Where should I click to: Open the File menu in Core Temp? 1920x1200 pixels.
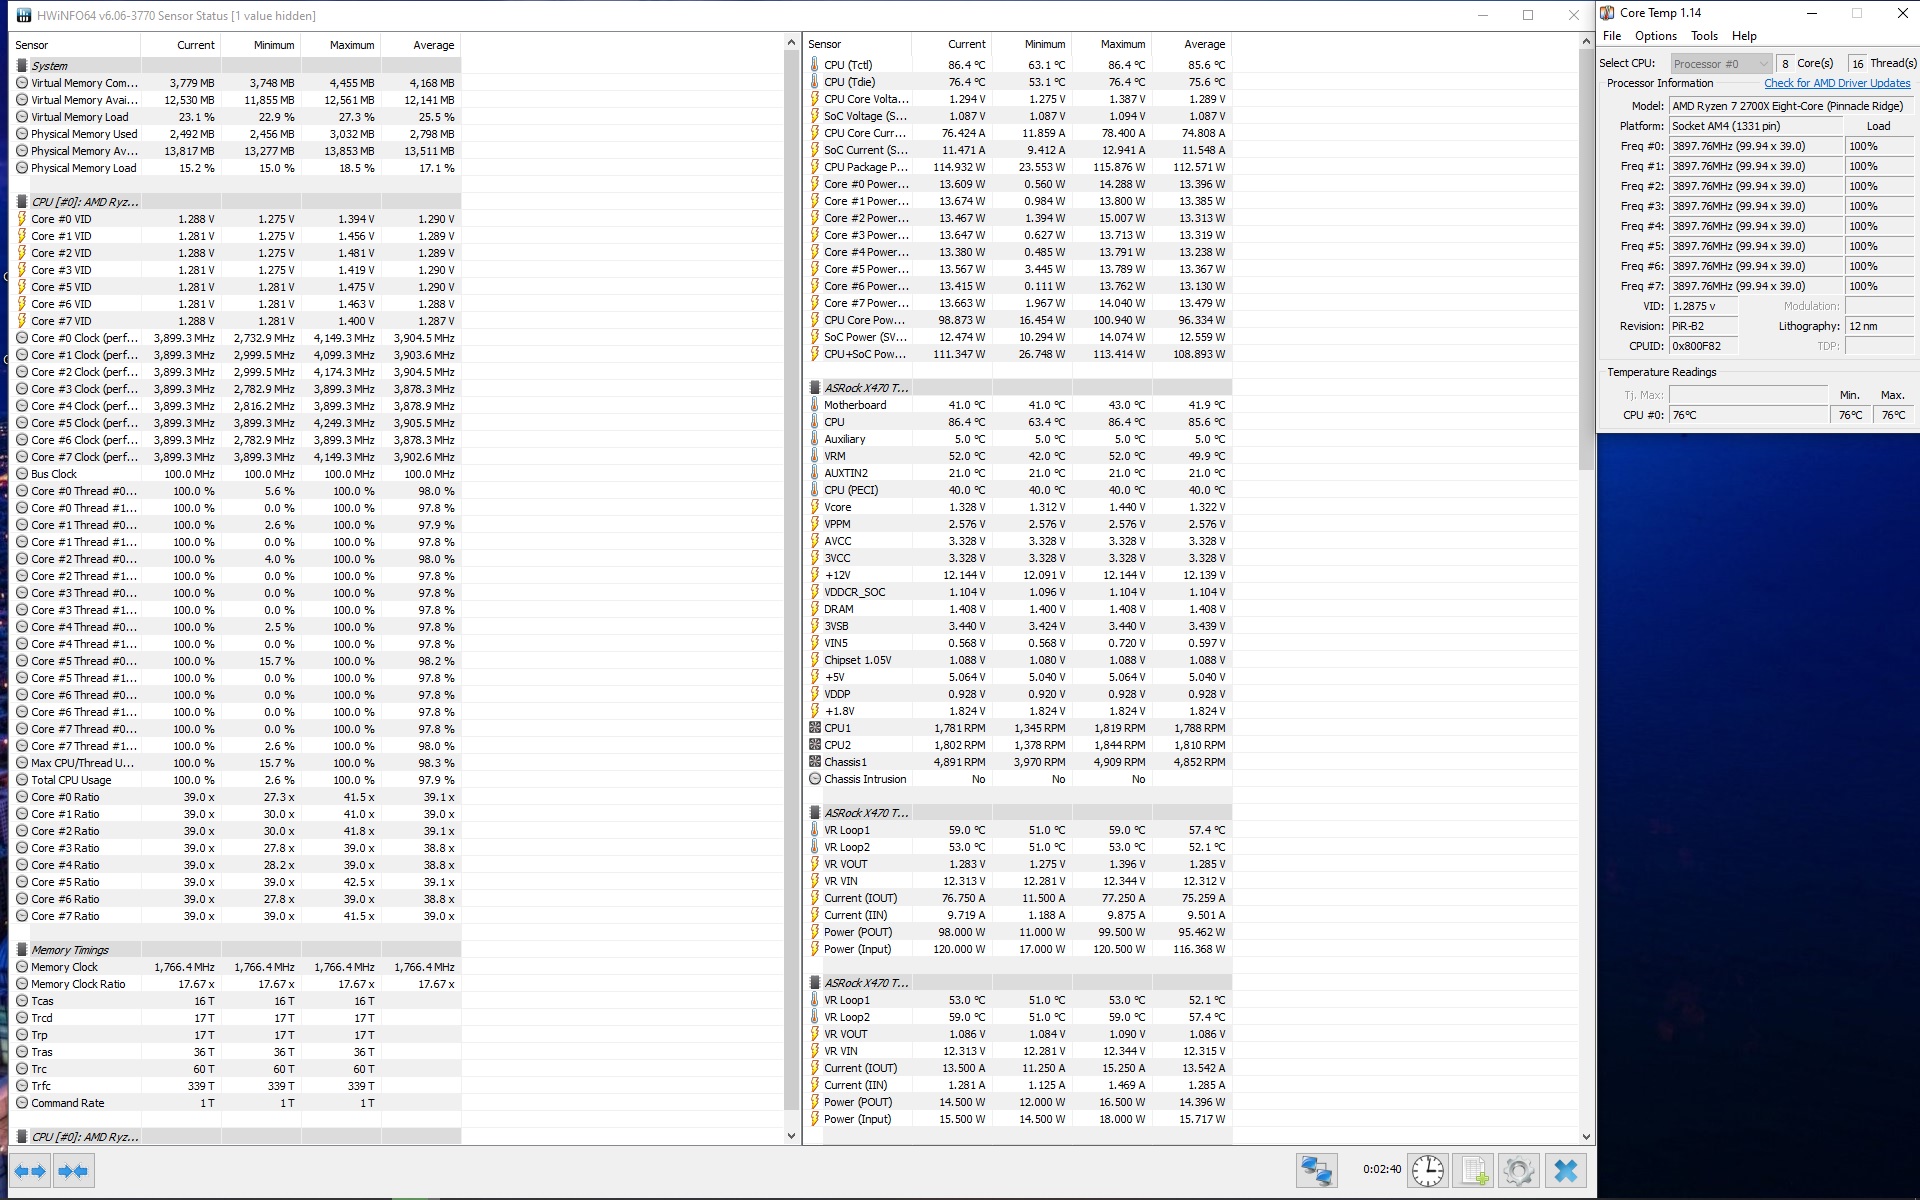point(1612,36)
